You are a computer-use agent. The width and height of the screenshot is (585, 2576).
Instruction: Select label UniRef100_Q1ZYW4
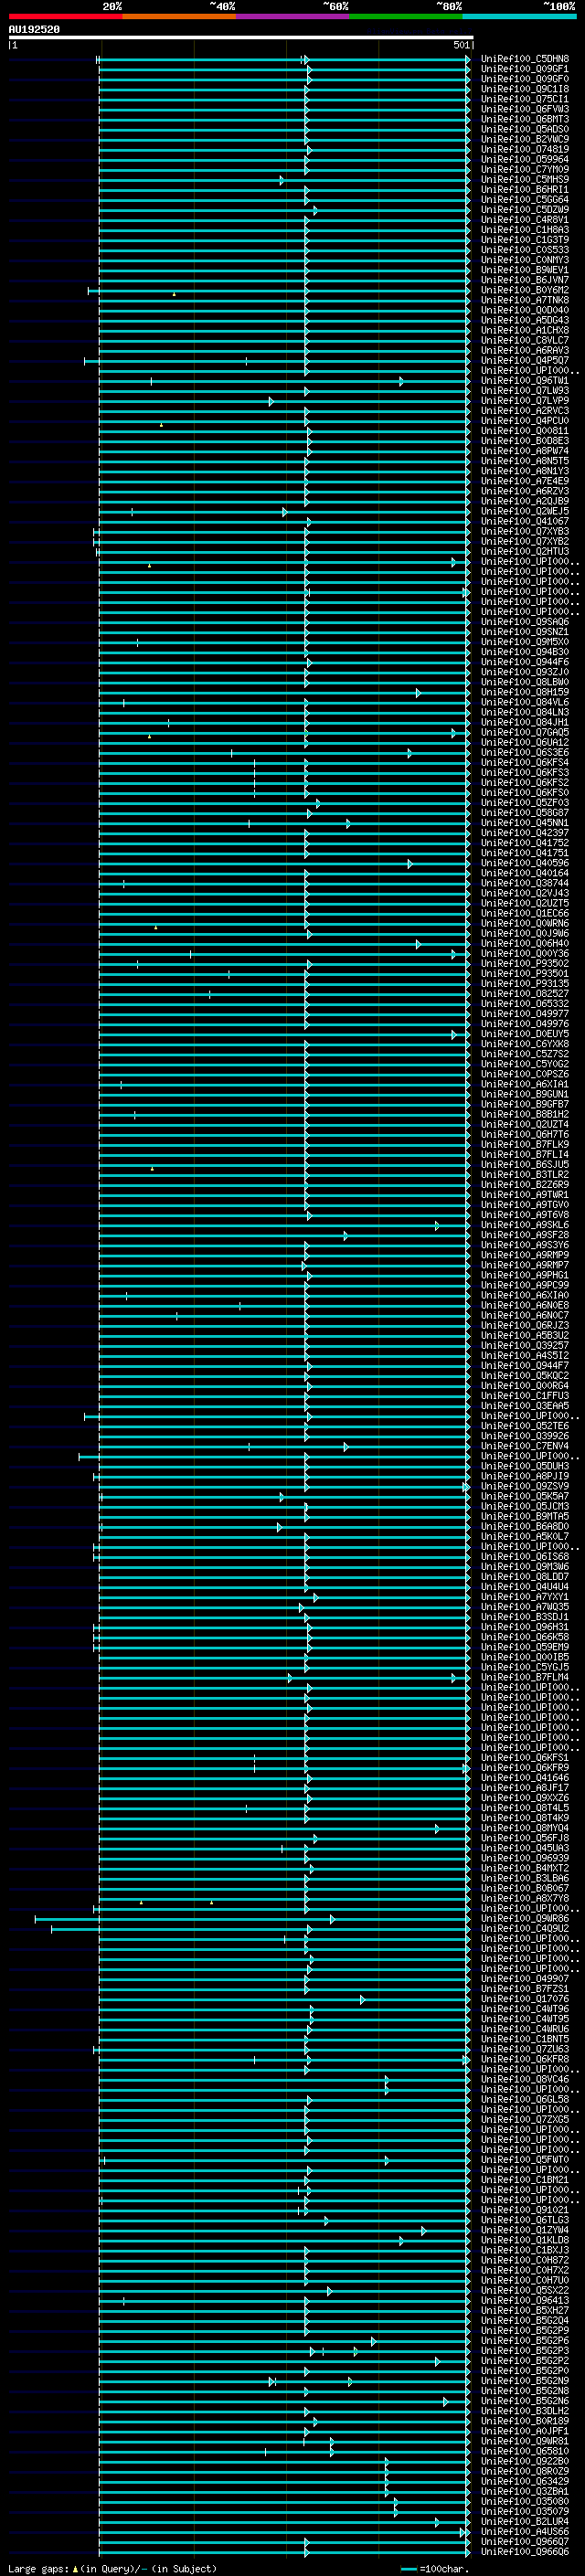point(525,2231)
